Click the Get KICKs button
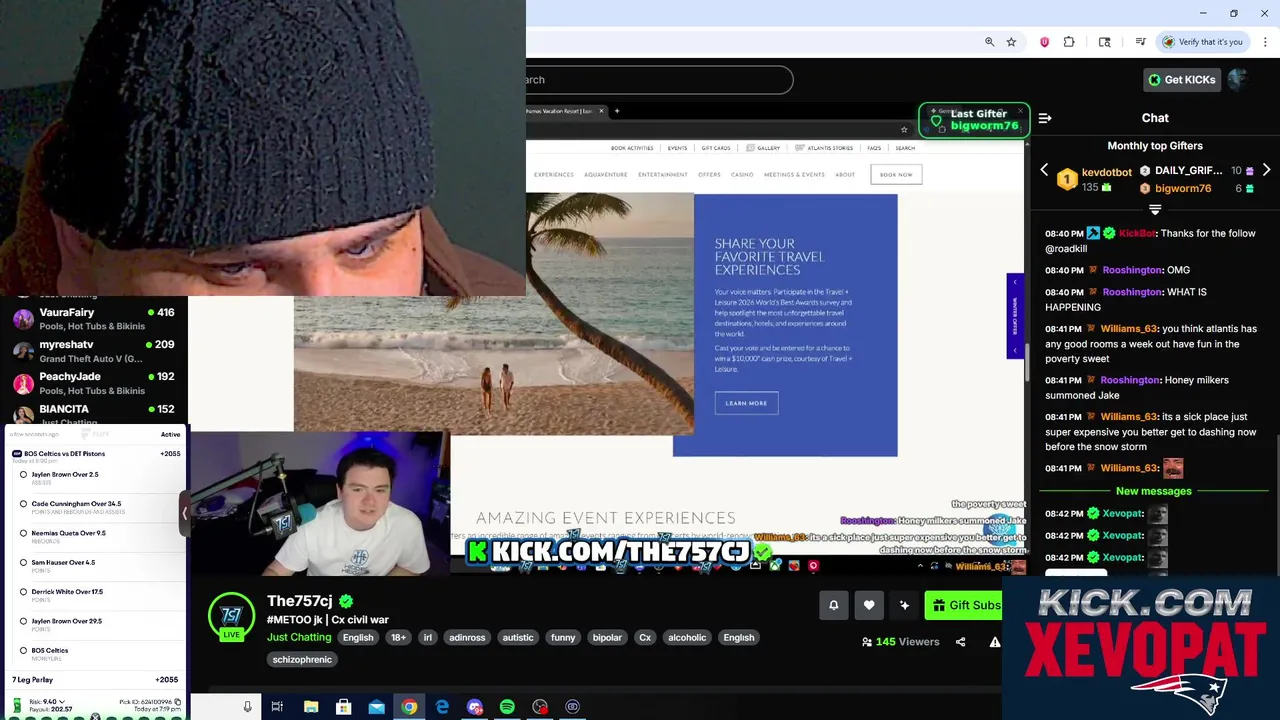The image size is (1280, 720). pos(1181,80)
